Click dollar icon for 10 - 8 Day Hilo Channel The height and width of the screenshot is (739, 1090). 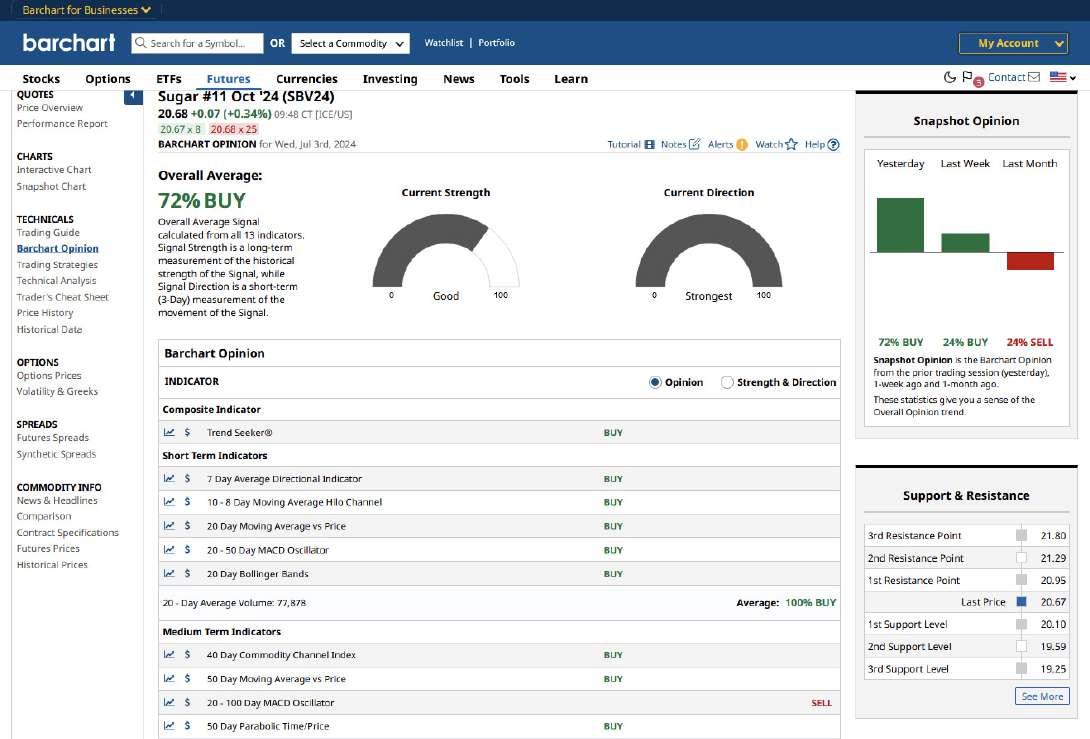[187, 502]
